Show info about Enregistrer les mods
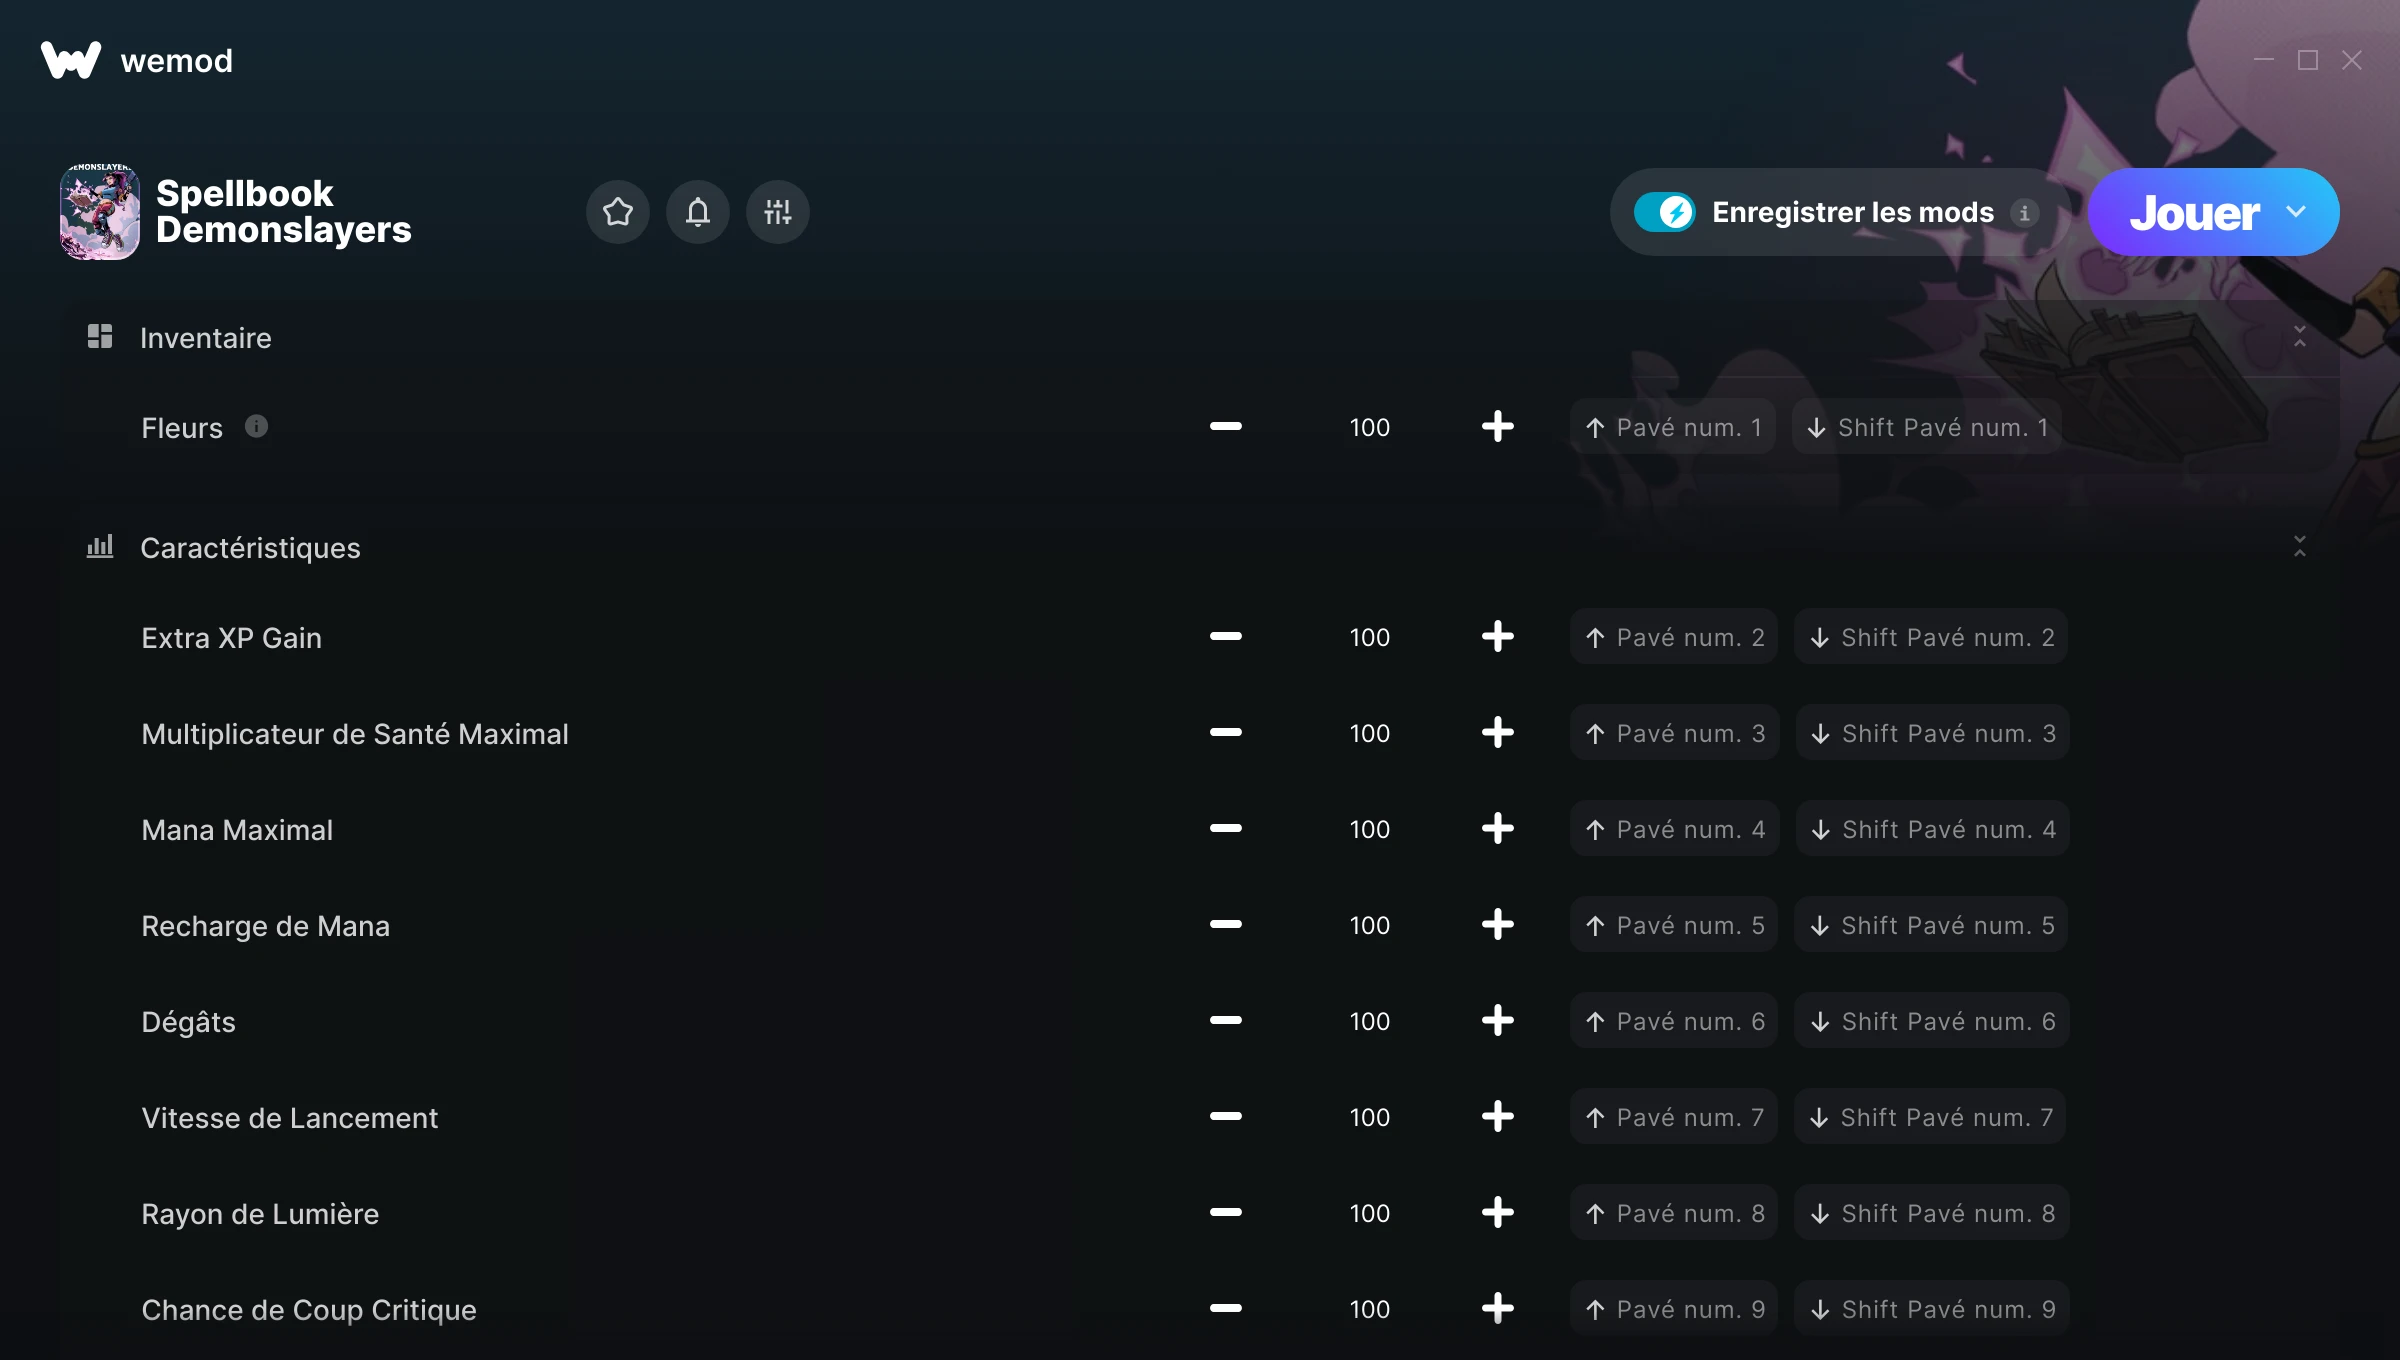 click(x=2024, y=213)
